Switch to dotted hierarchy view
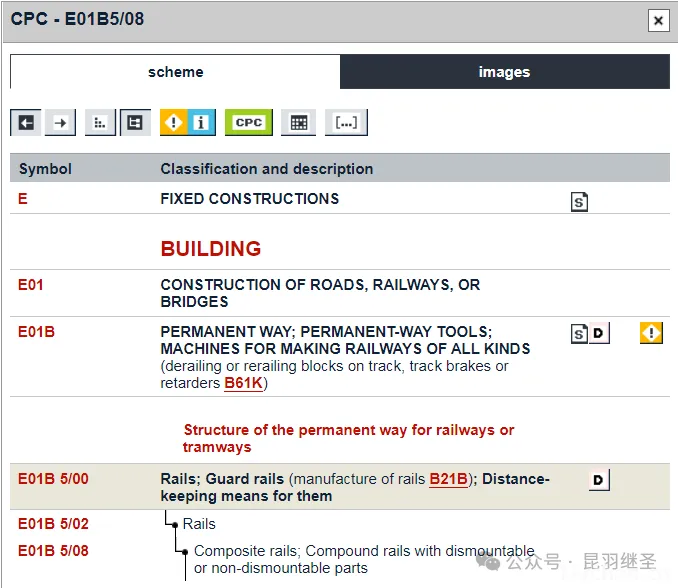 coord(99,122)
